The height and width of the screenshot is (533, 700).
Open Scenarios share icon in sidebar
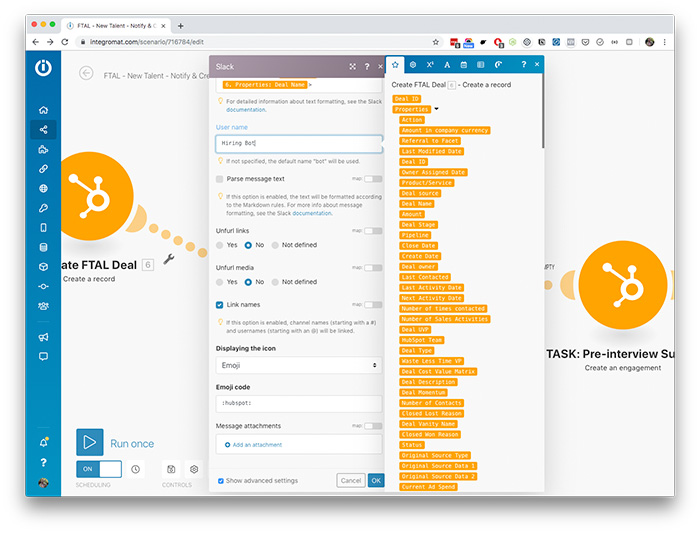click(x=43, y=129)
